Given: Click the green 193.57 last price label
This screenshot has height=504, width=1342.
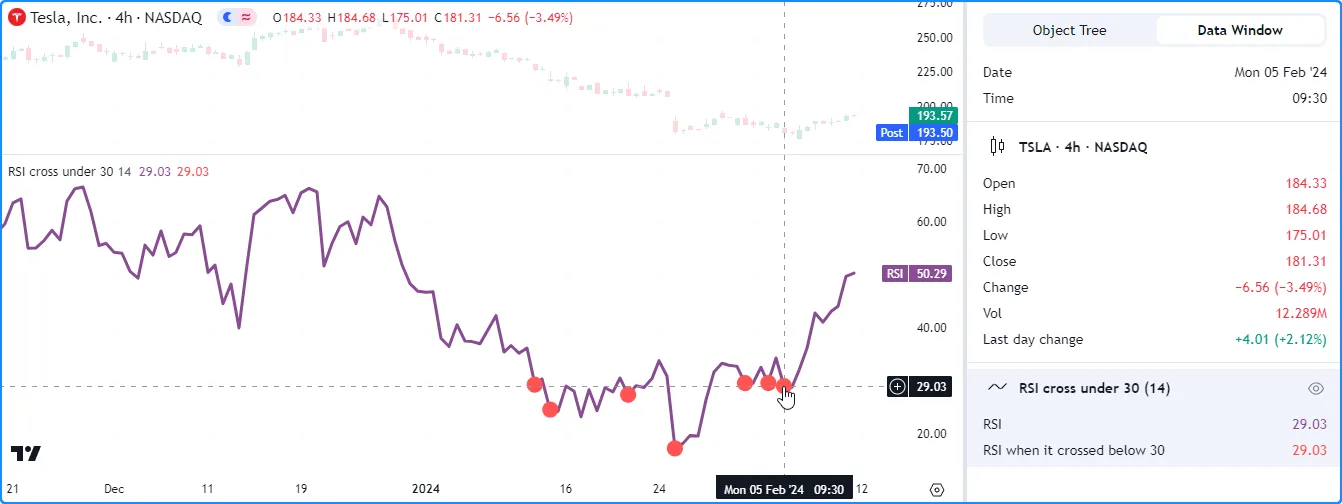Looking at the screenshot, I should [932, 115].
